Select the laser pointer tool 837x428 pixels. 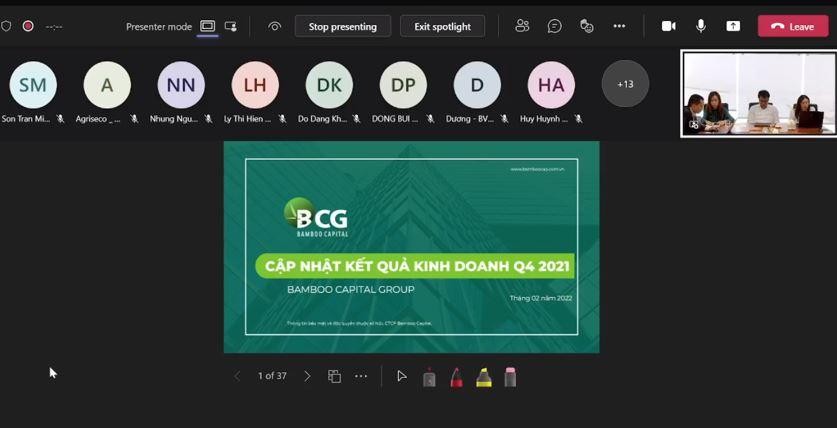coord(429,377)
